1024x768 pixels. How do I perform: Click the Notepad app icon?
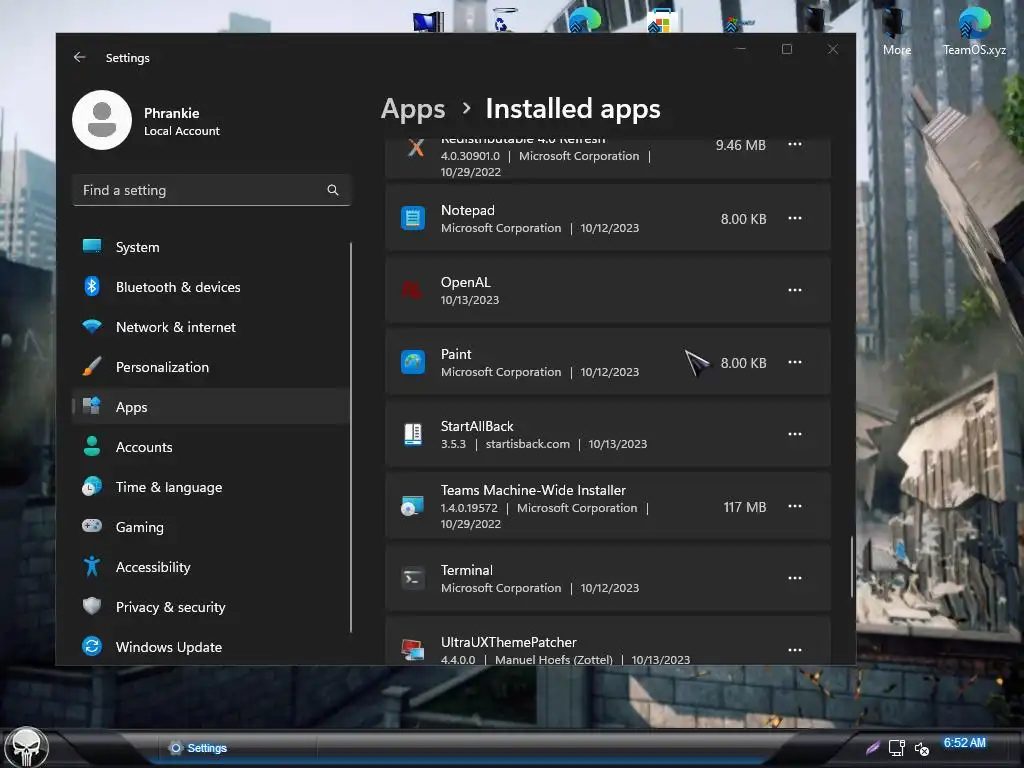coord(413,218)
